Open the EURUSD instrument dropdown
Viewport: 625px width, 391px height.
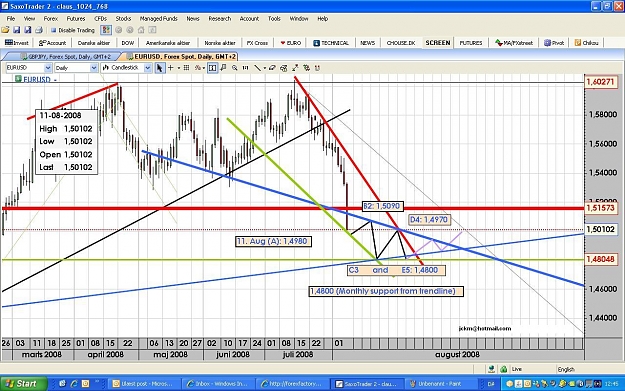pos(48,68)
